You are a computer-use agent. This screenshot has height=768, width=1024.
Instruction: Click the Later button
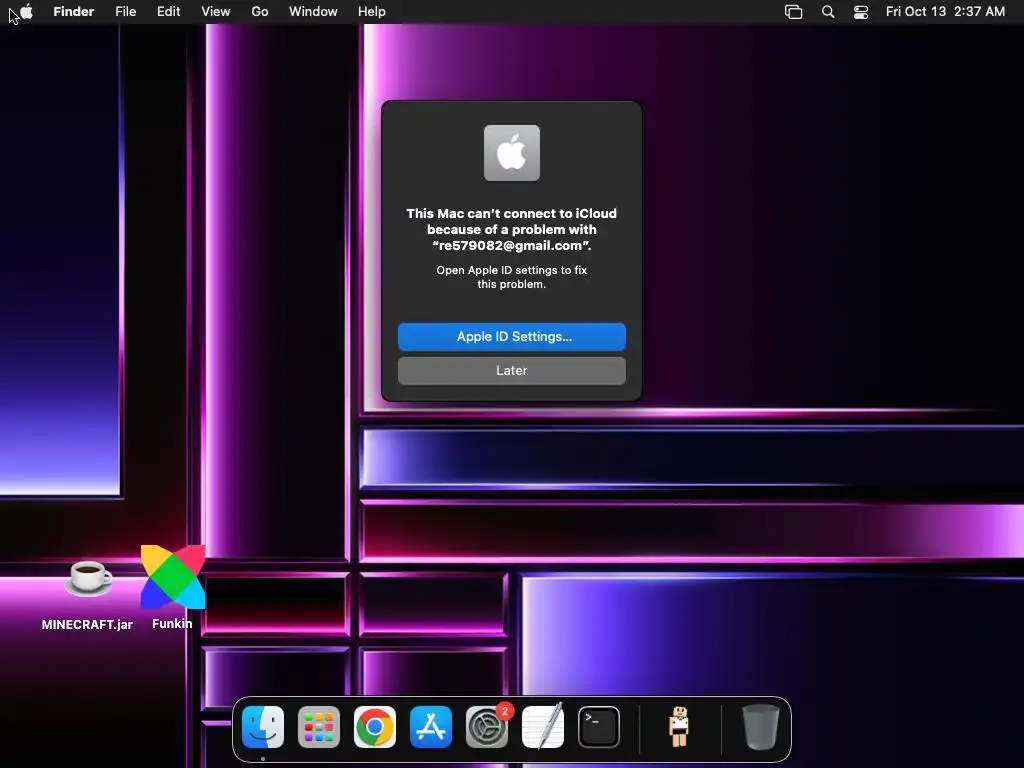tap(511, 370)
